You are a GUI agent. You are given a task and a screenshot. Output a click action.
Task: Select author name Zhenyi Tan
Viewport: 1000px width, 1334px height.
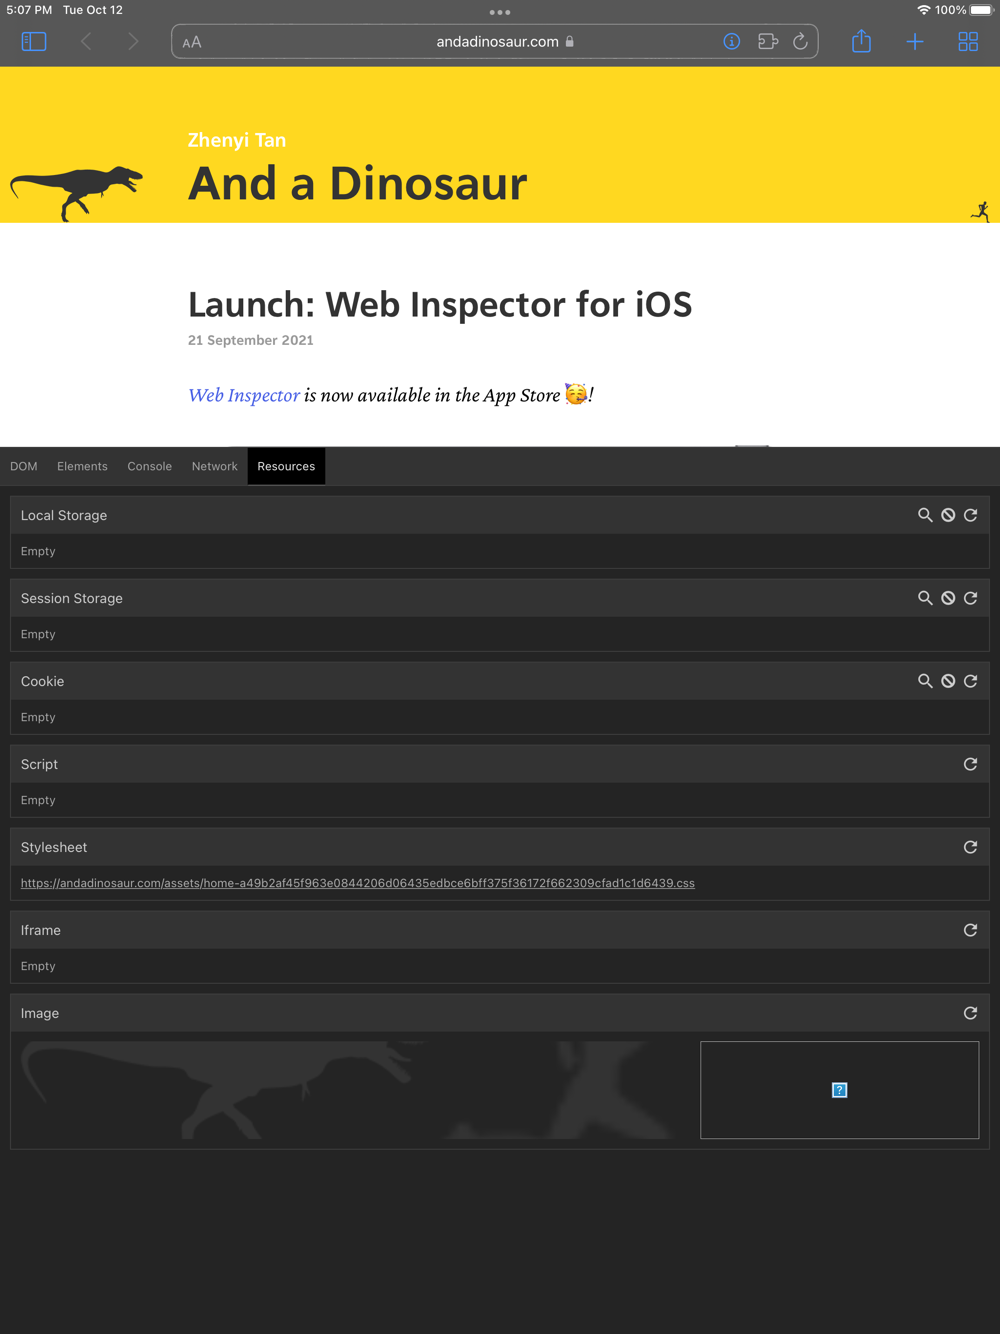tap(237, 140)
